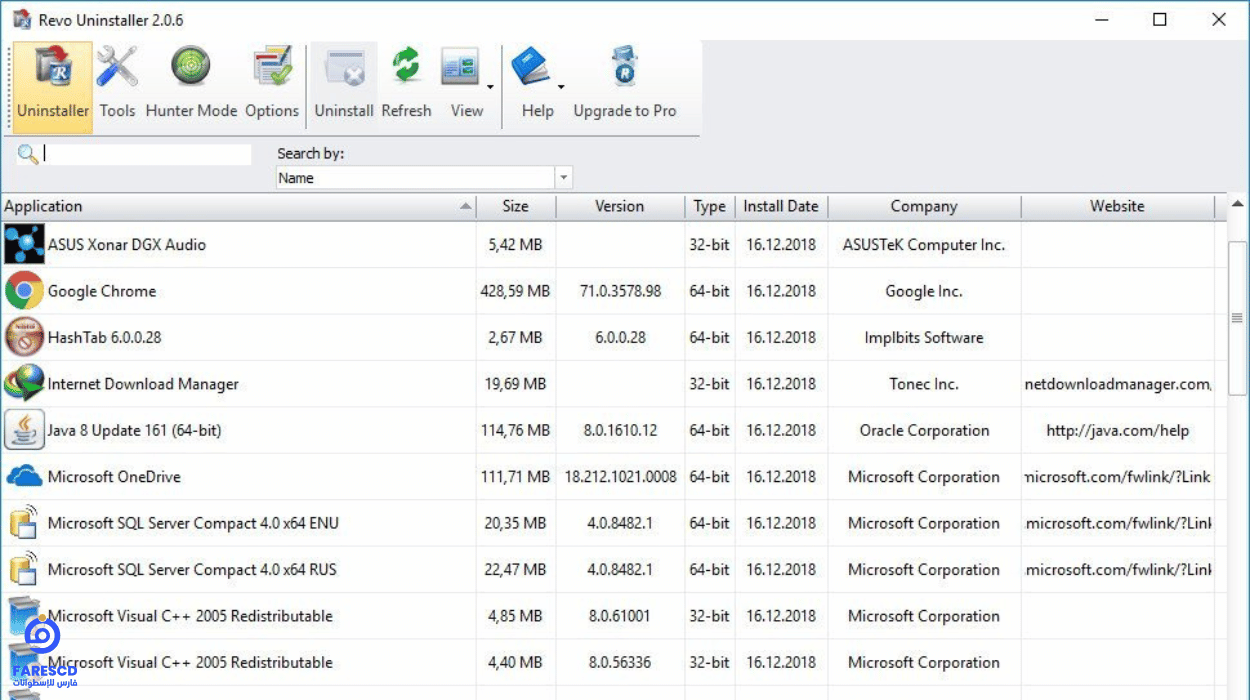
Task: Select the Java 8 Update 161 icon
Action: 24,430
